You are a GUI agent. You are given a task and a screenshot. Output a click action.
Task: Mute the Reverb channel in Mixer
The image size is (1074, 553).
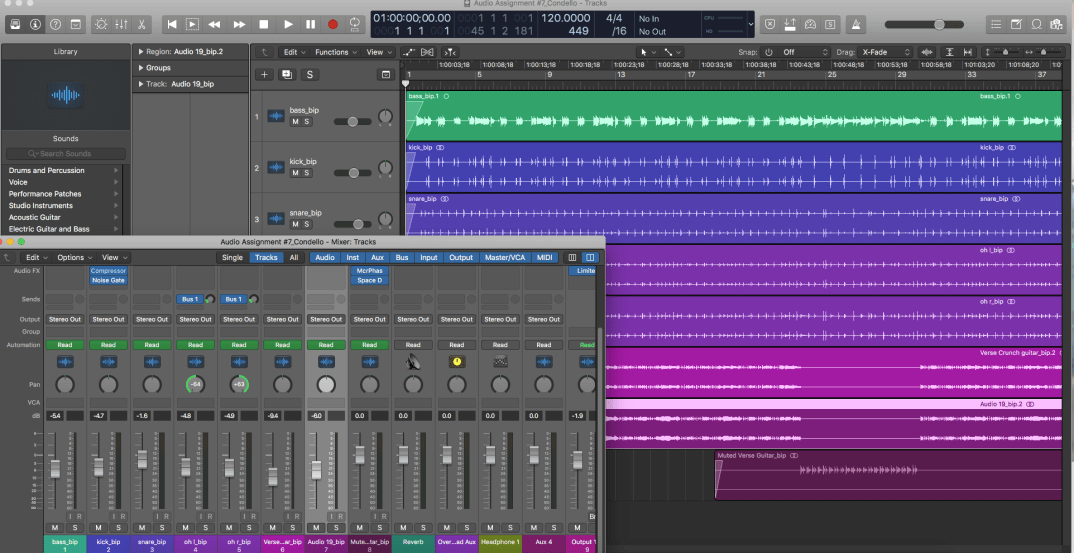[x=403, y=528]
